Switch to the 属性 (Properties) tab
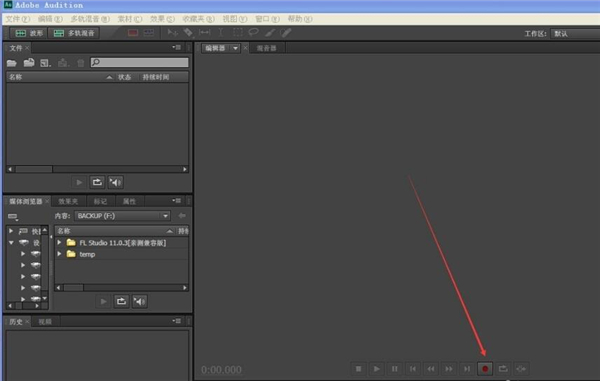This screenshot has width=600, height=381. coord(129,202)
